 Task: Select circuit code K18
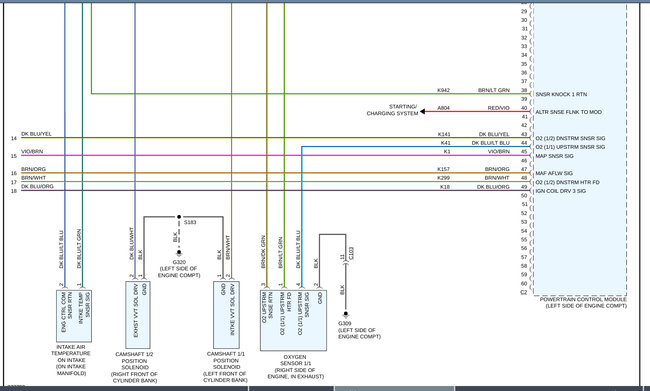point(445,187)
